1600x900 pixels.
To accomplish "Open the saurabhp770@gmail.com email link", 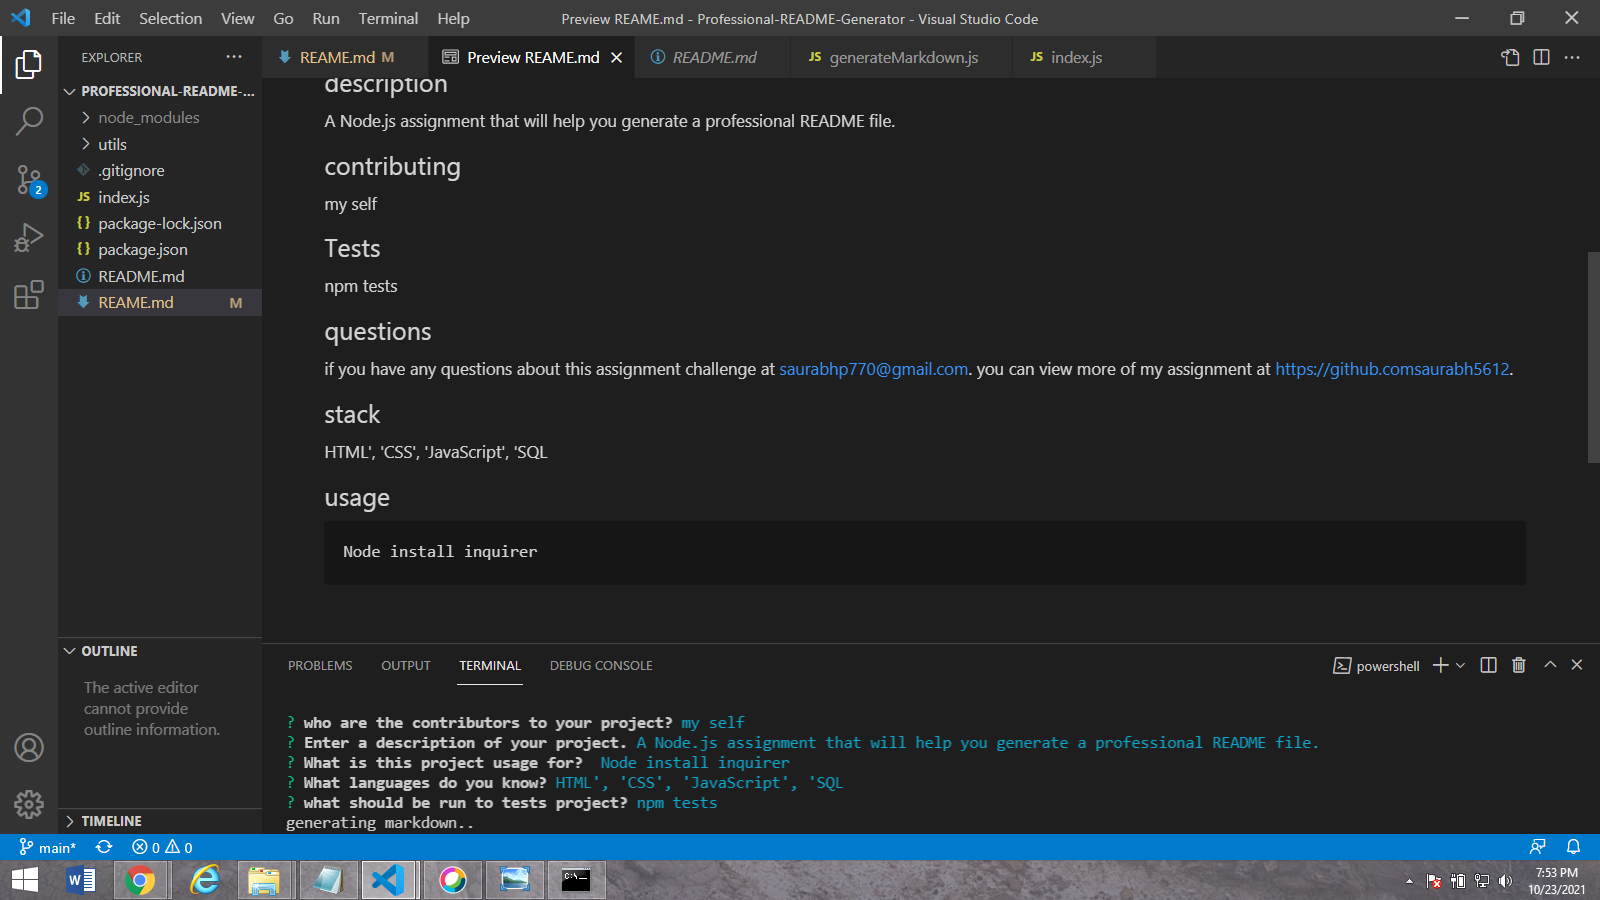I will tap(872, 369).
